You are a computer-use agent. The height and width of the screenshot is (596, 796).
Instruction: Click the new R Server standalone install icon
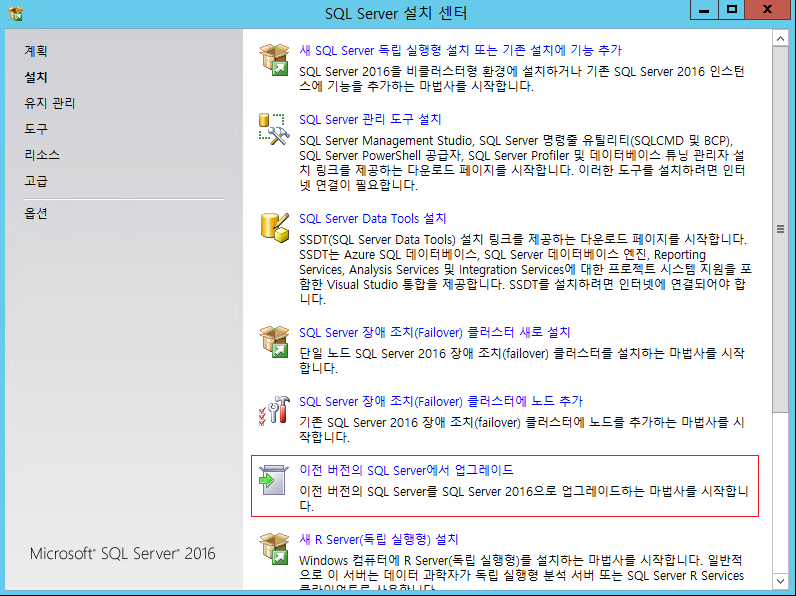pos(274,549)
